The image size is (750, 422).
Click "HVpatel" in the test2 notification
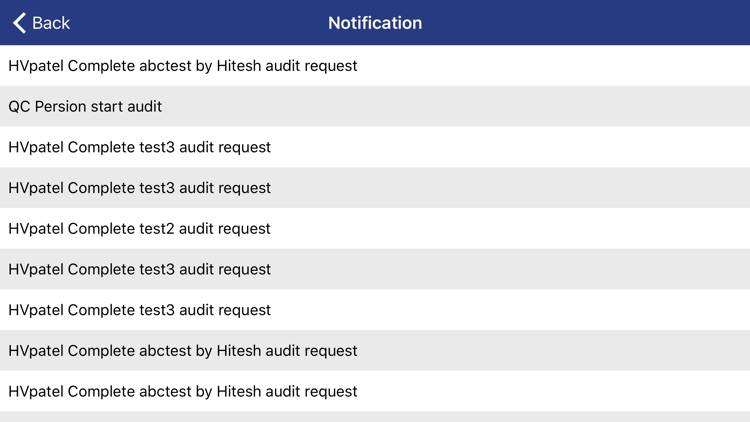click(x=36, y=229)
